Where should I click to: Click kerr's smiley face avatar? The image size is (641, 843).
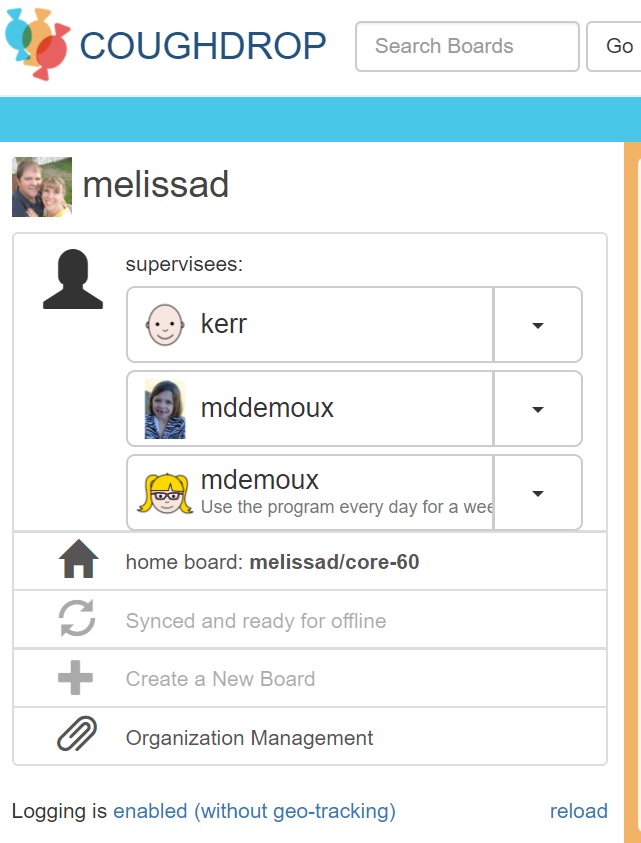coord(165,325)
